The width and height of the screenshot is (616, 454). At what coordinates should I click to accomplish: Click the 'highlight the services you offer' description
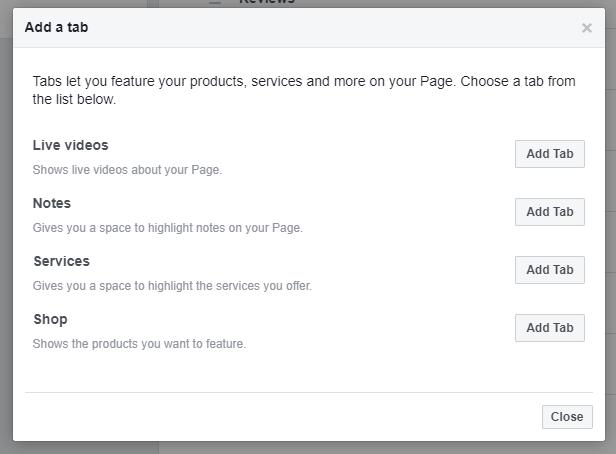(172, 286)
